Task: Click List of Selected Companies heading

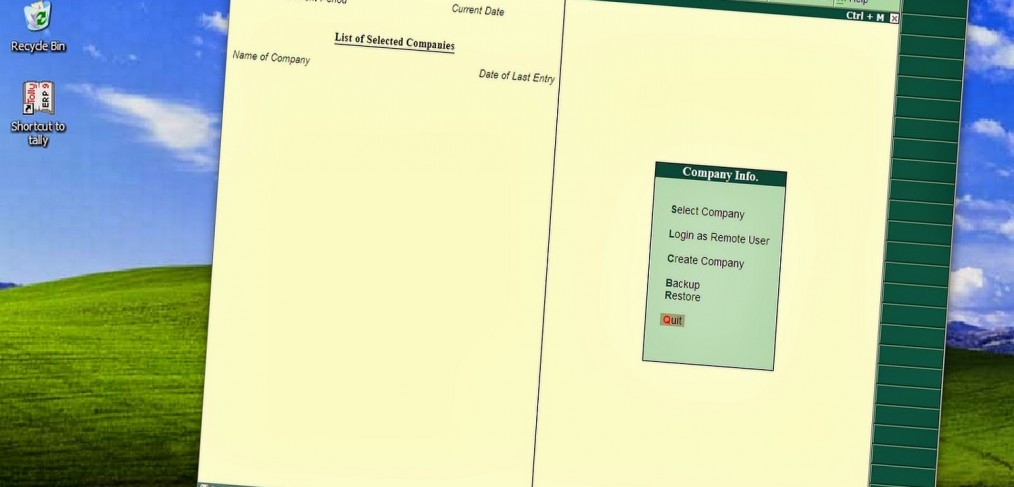Action: (x=394, y=41)
